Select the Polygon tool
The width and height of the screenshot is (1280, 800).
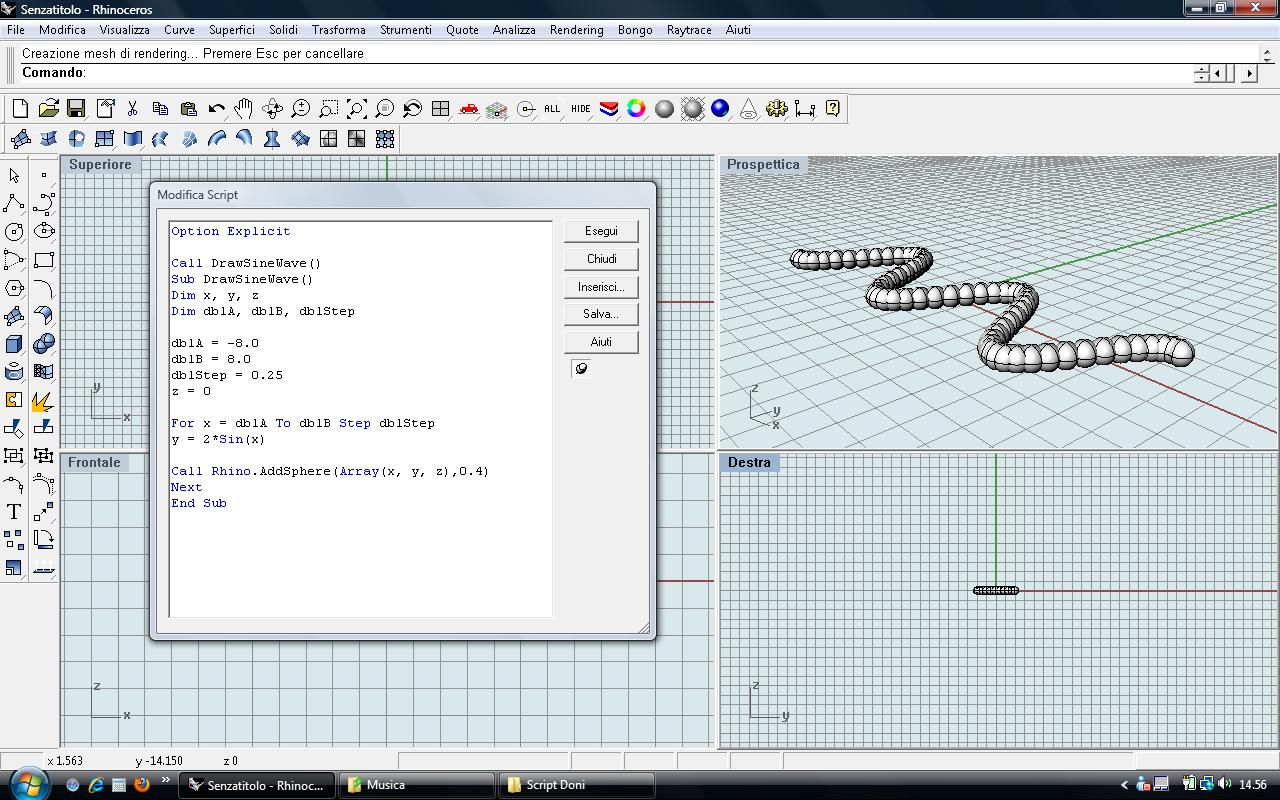13,288
